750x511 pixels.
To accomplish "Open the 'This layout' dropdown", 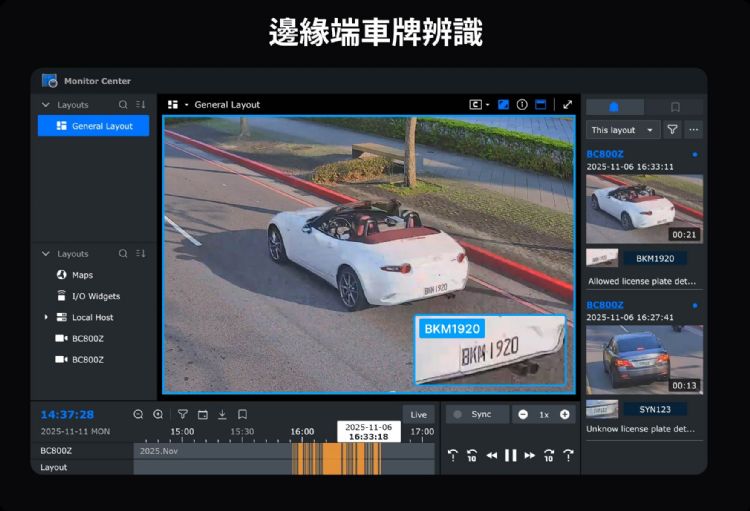I will click(622, 130).
